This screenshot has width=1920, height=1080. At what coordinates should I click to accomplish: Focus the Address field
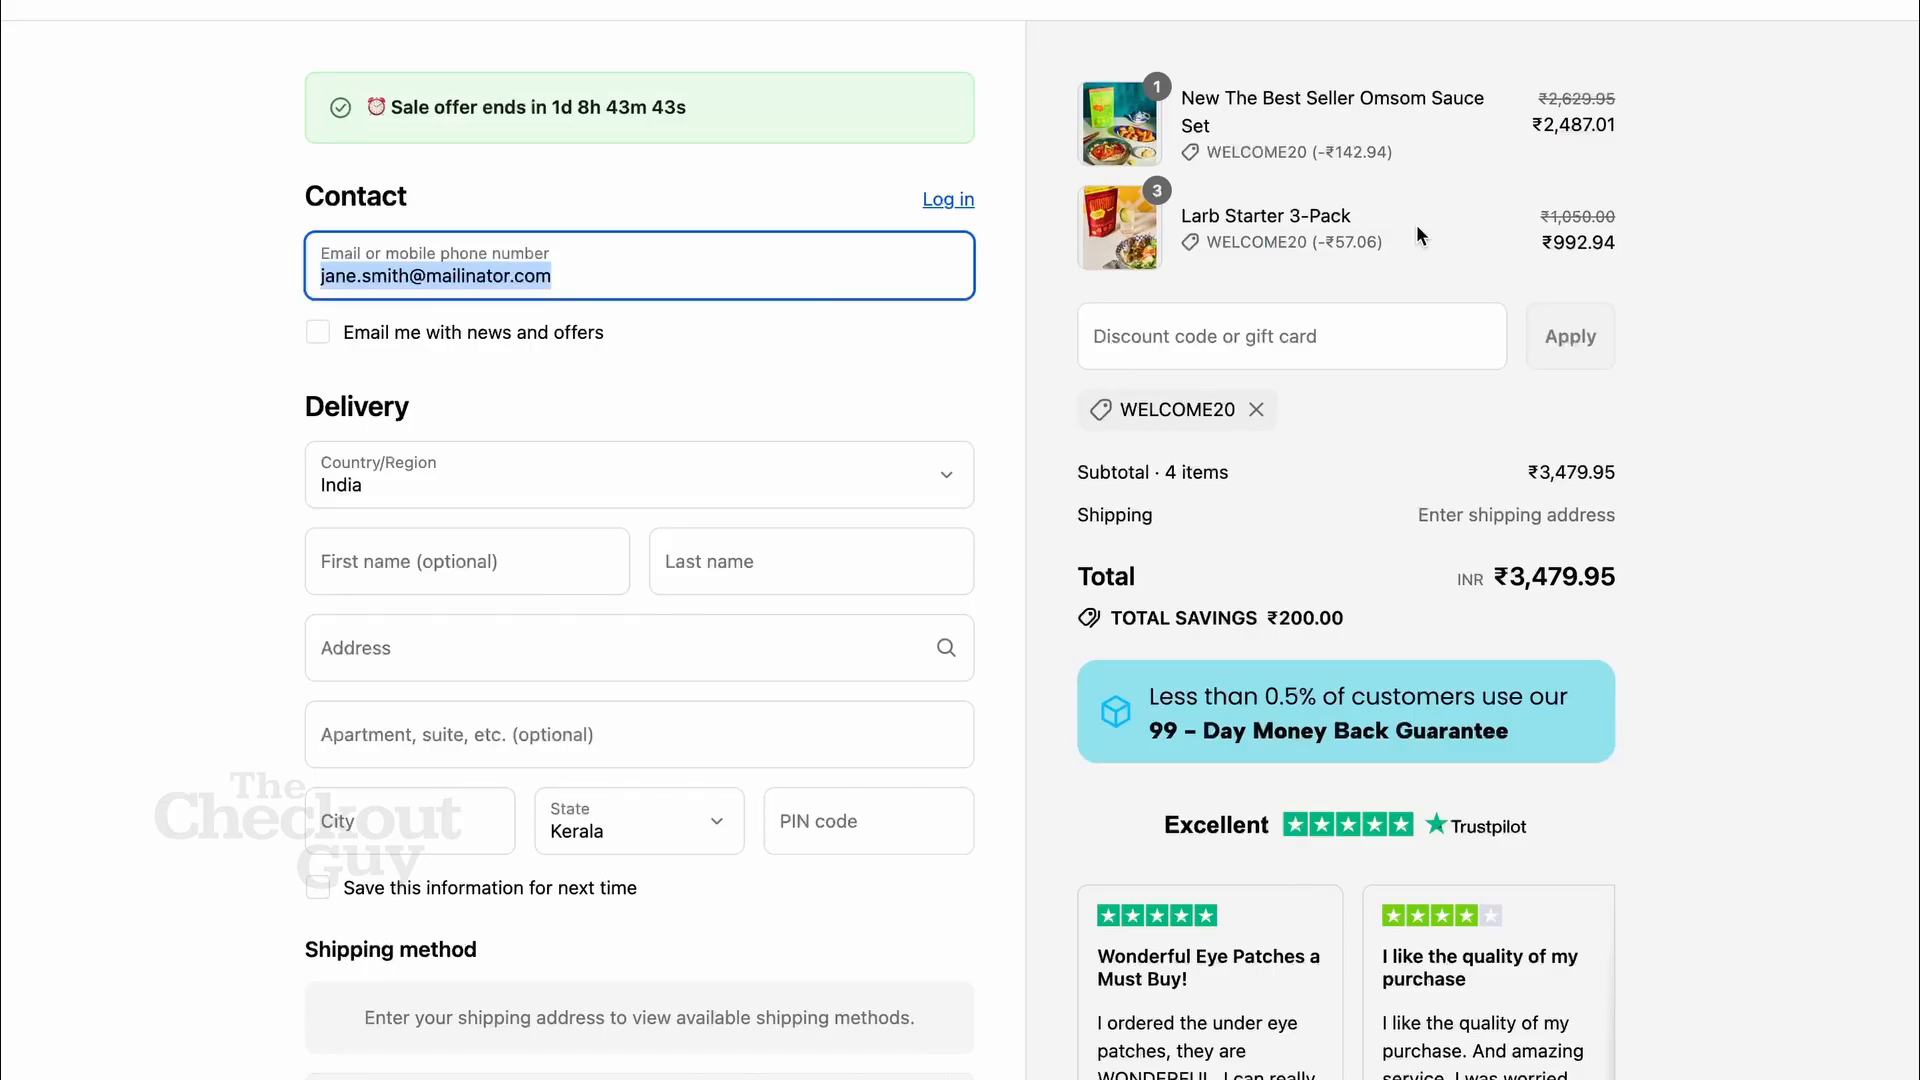[639, 648]
